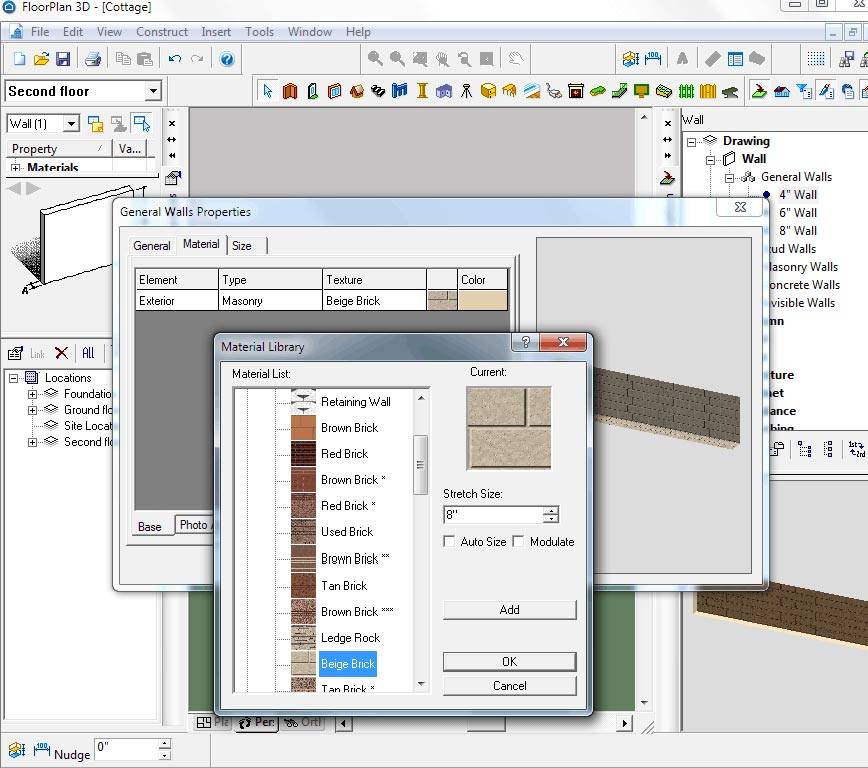Open the Construct menu

click(161, 32)
